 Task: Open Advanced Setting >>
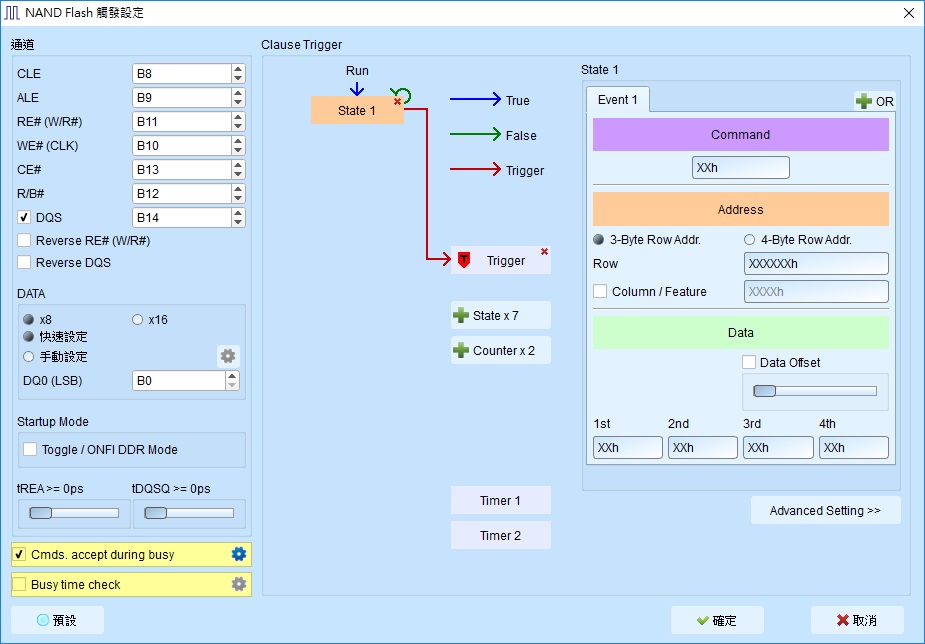[825, 510]
